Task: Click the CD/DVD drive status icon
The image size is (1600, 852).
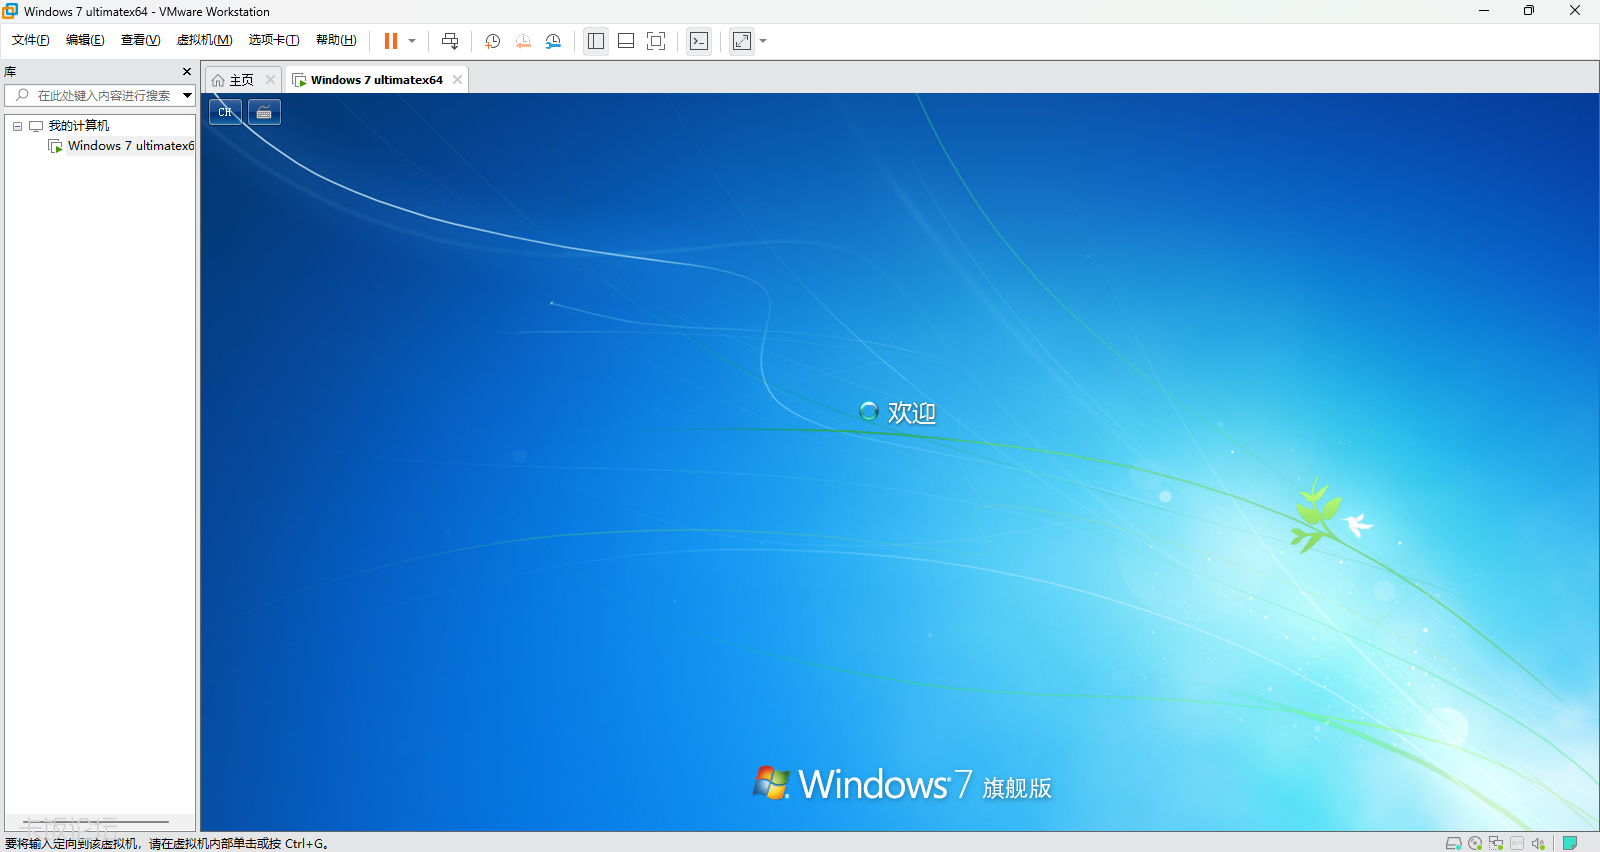Action: point(1475,843)
